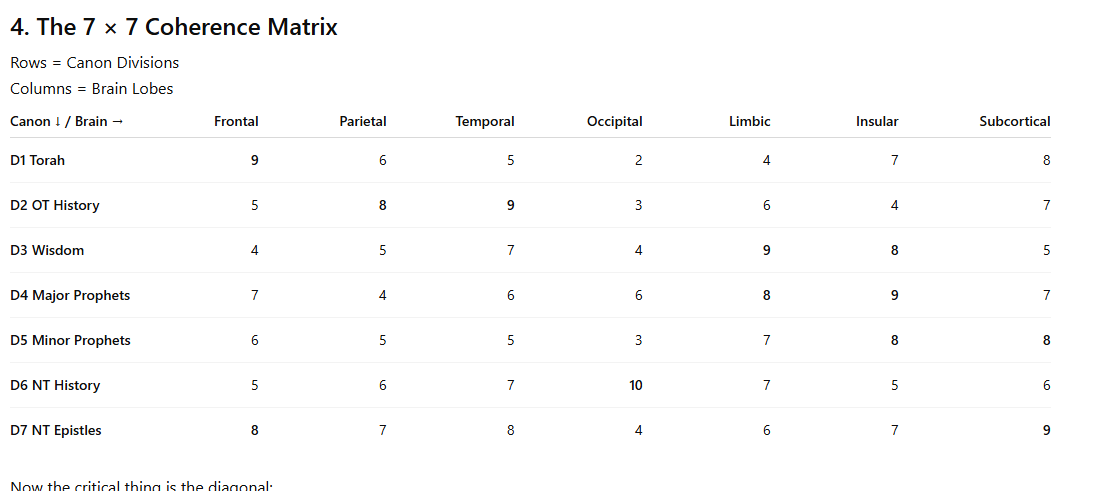Click the D2 OT History row label

pyautogui.click(x=55, y=205)
